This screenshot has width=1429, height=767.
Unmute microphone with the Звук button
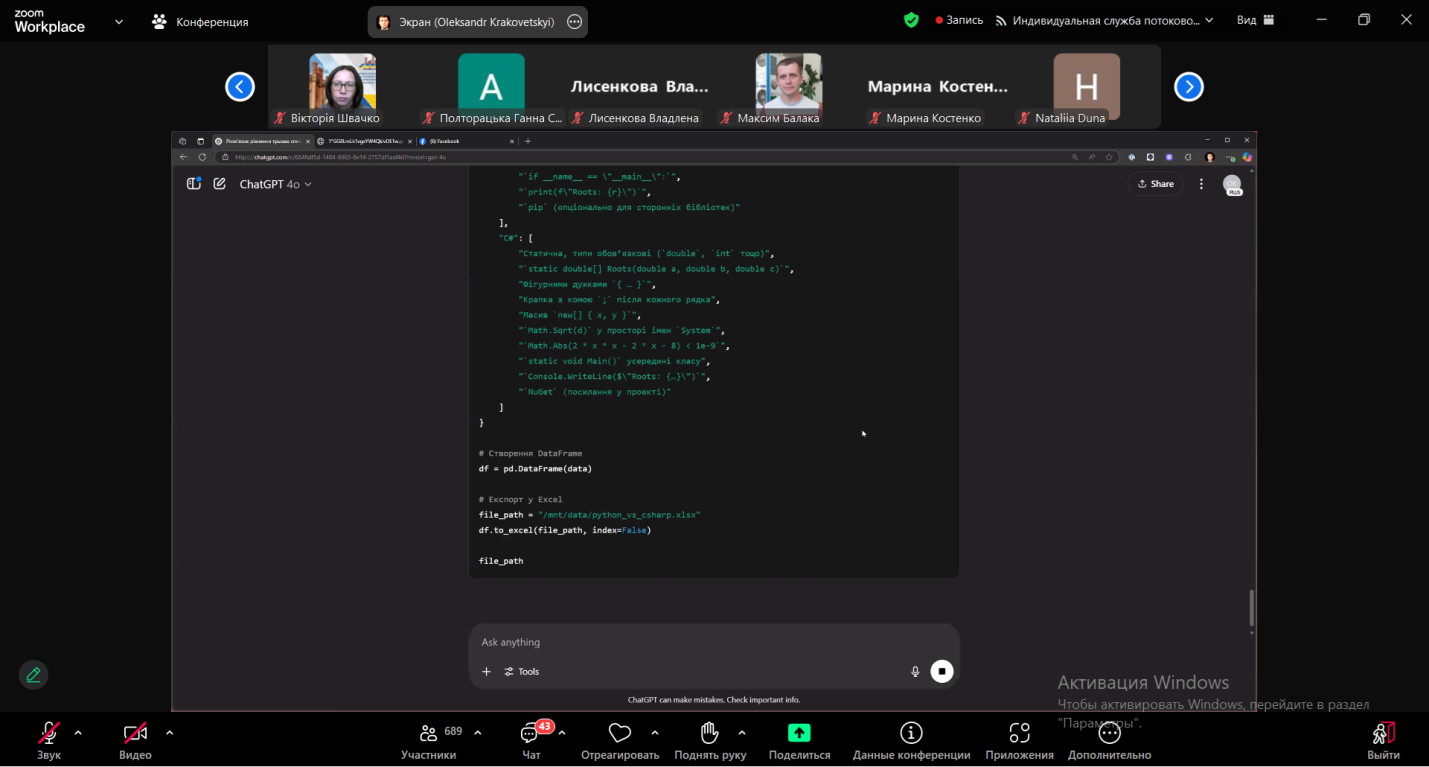click(x=48, y=735)
